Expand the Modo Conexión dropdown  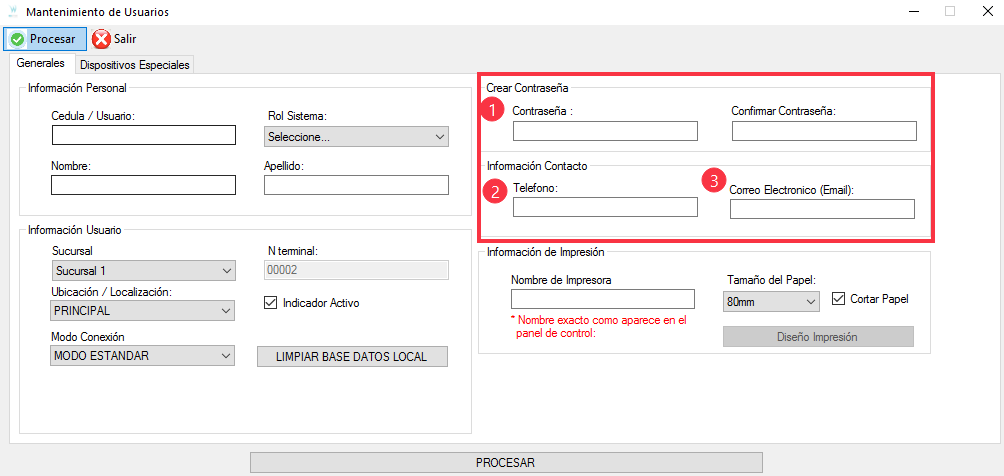click(x=142, y=356)
